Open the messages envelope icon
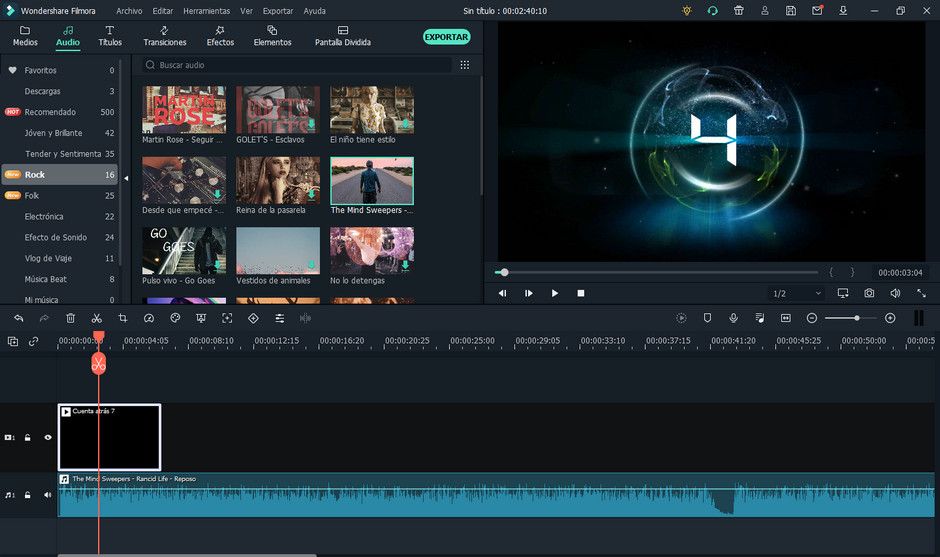The height and width of the screenshot is (557, 940). pyautogui.click(x=817, y=11)
